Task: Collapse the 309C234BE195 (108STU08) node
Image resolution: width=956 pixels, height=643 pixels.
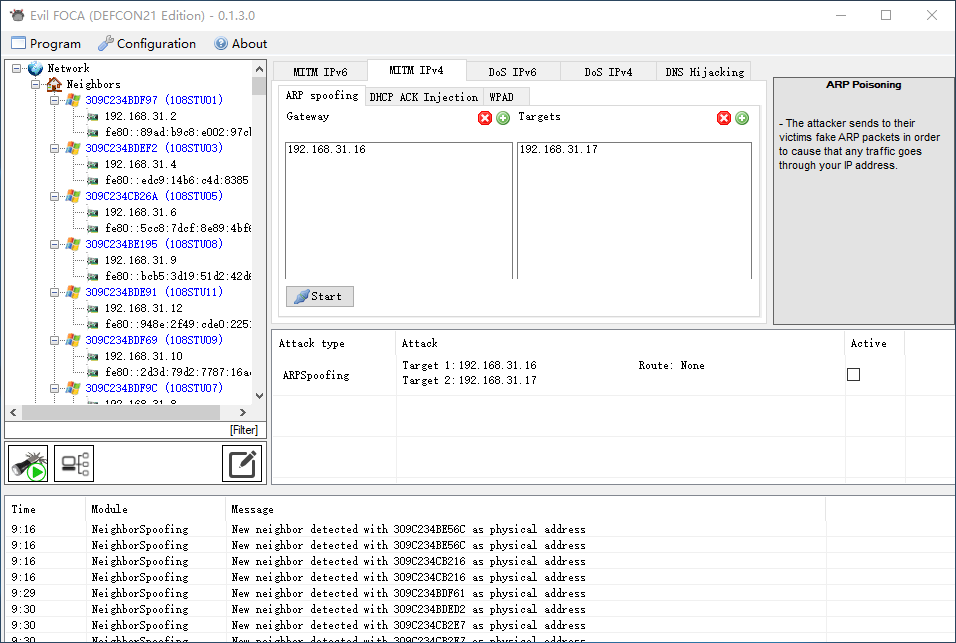Action: [54, 244]
